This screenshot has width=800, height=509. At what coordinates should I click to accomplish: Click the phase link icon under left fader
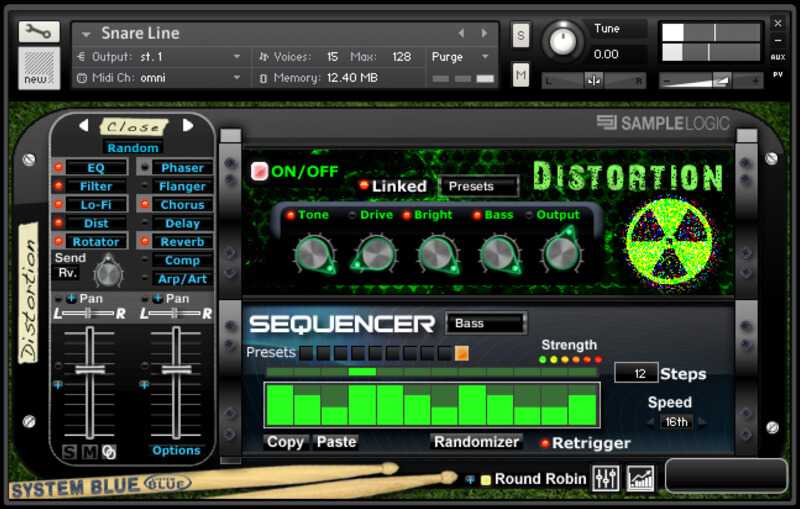coord(109,452)
